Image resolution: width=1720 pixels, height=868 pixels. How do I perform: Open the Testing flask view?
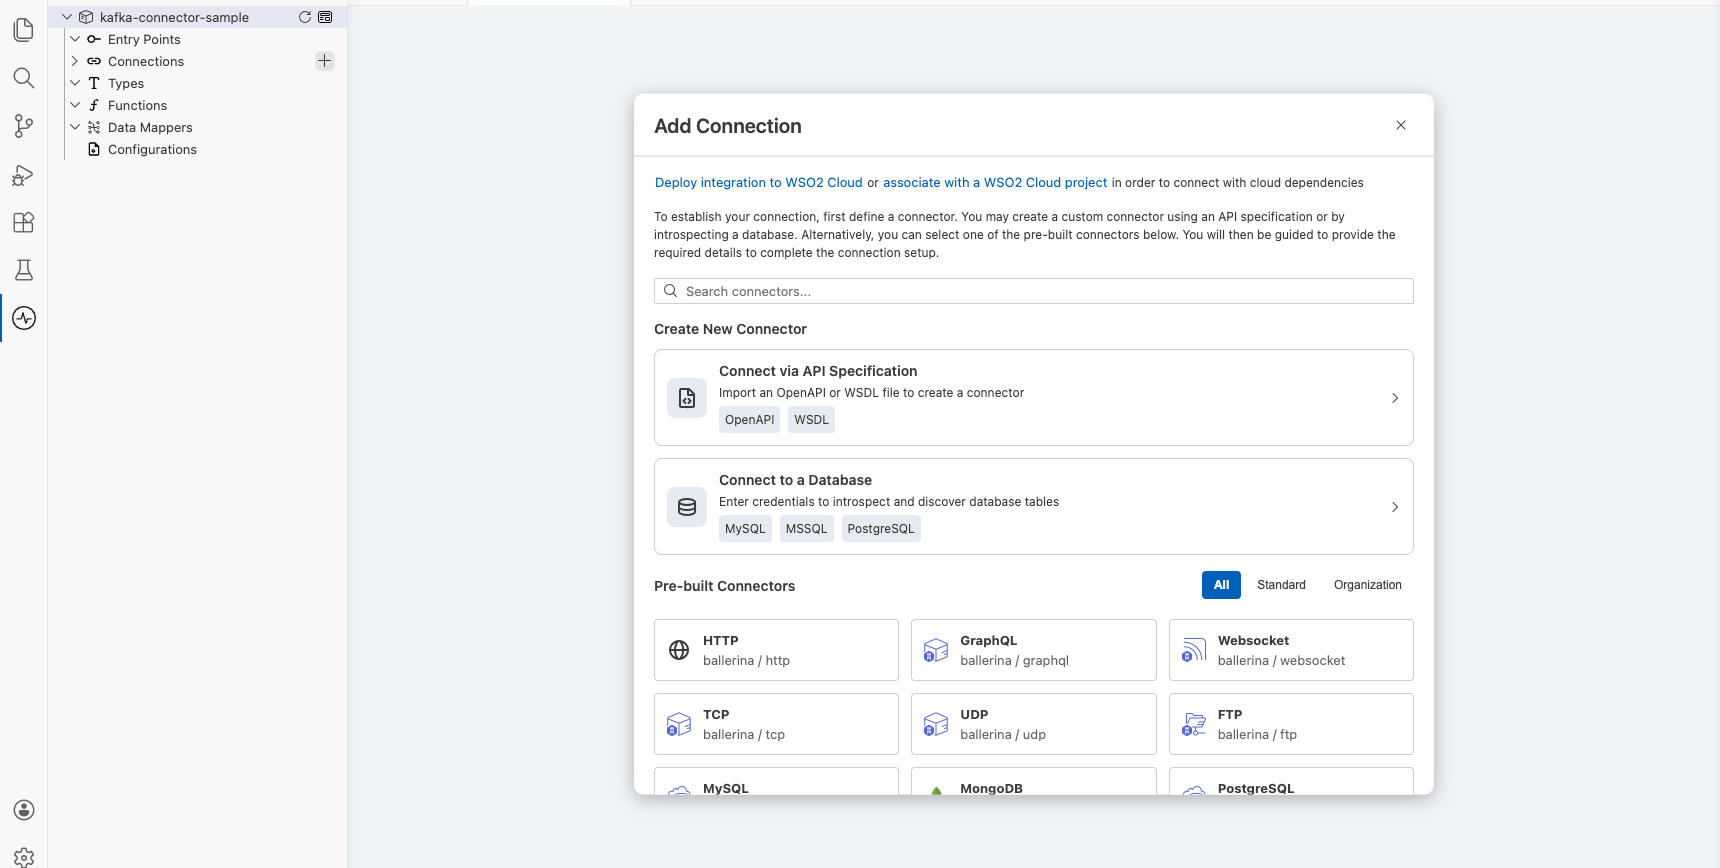point(24,270)
